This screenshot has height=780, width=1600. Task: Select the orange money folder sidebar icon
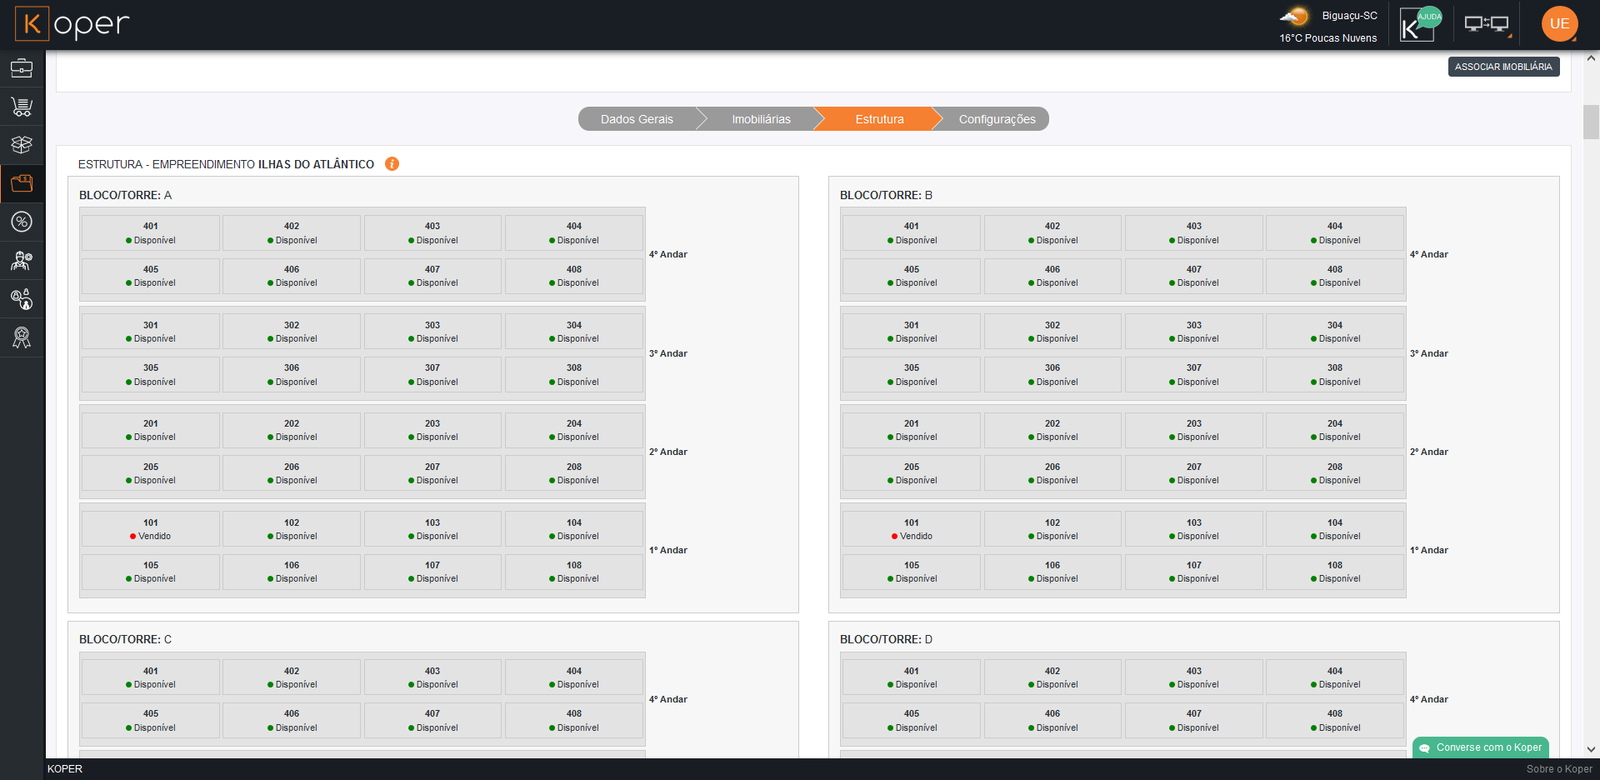(x=21, y=184)
